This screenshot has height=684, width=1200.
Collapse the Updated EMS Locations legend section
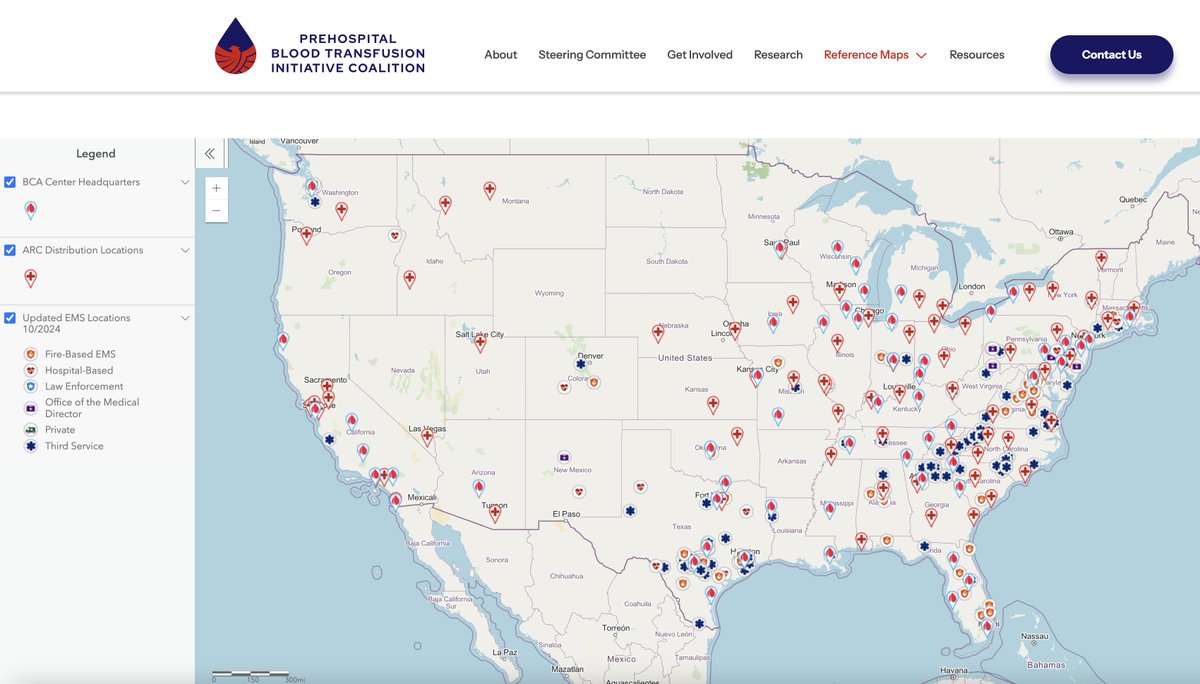(185, 318)
